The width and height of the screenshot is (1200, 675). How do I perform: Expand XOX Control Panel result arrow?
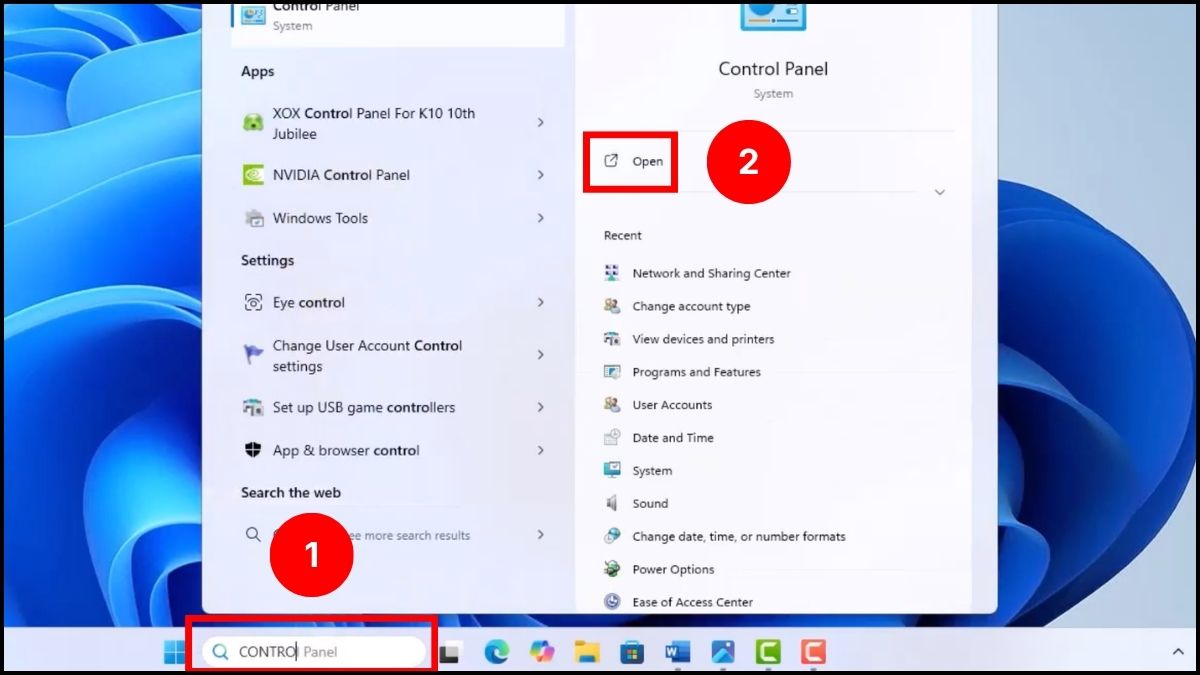(541, 122)
